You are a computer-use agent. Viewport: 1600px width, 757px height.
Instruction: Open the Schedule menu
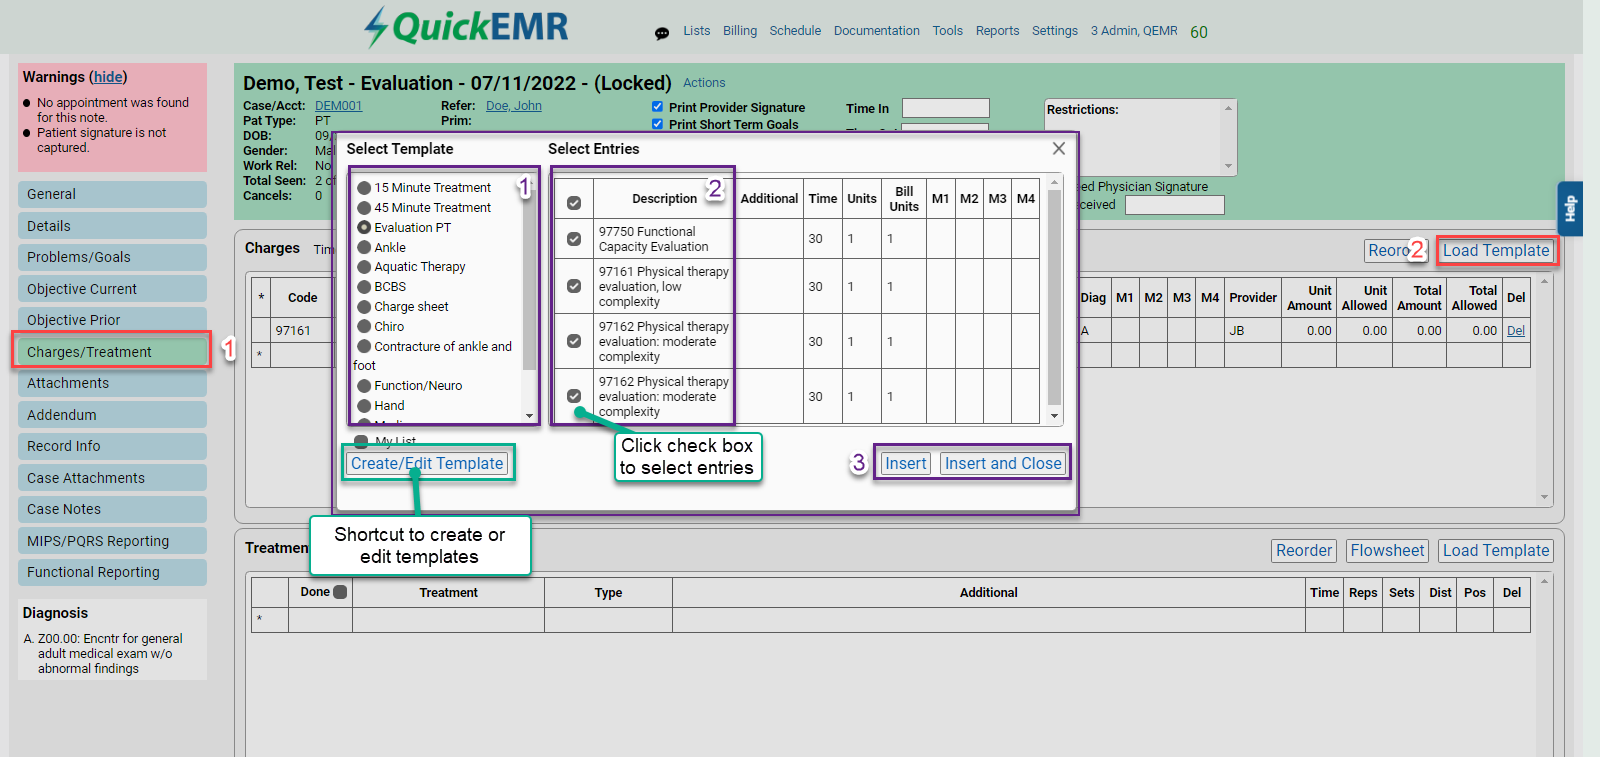[x=795, y=31]
